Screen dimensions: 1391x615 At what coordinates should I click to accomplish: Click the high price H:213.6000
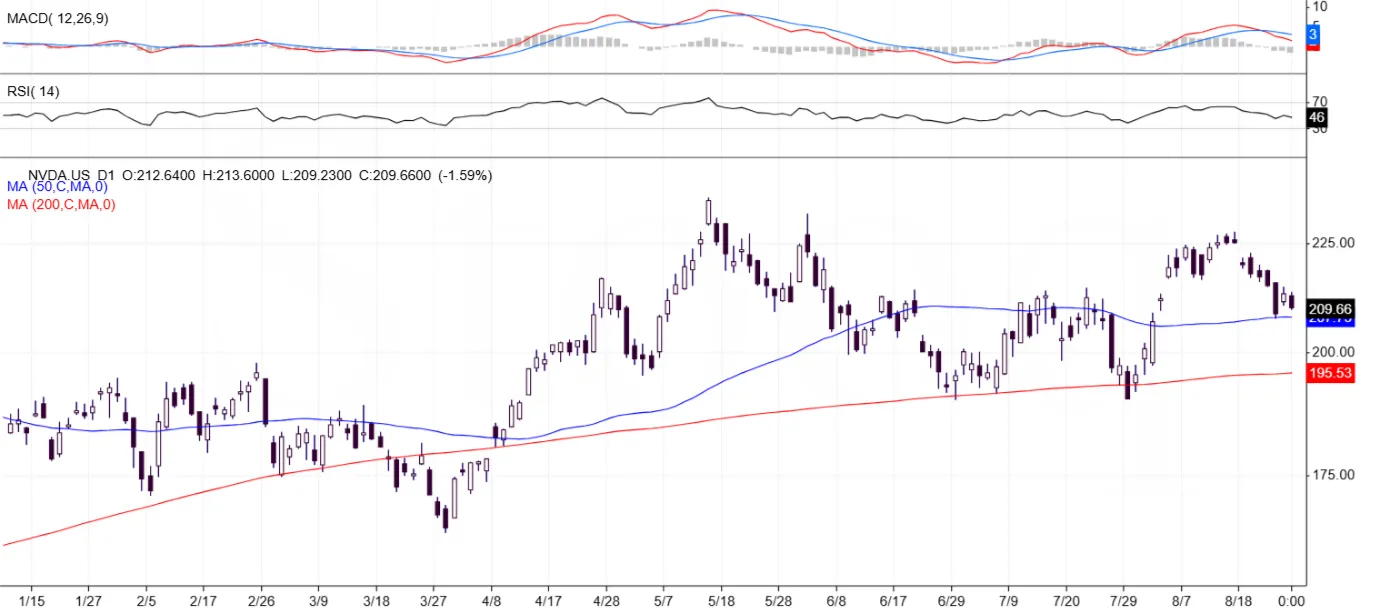coord(239,175)
